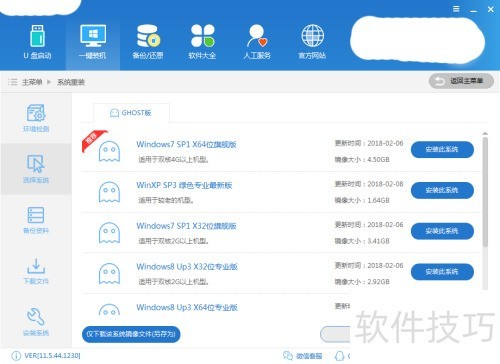Viewport: 500px width, 364px height.
Task: Open 人工服务 manual support
Action: [257, 42]
